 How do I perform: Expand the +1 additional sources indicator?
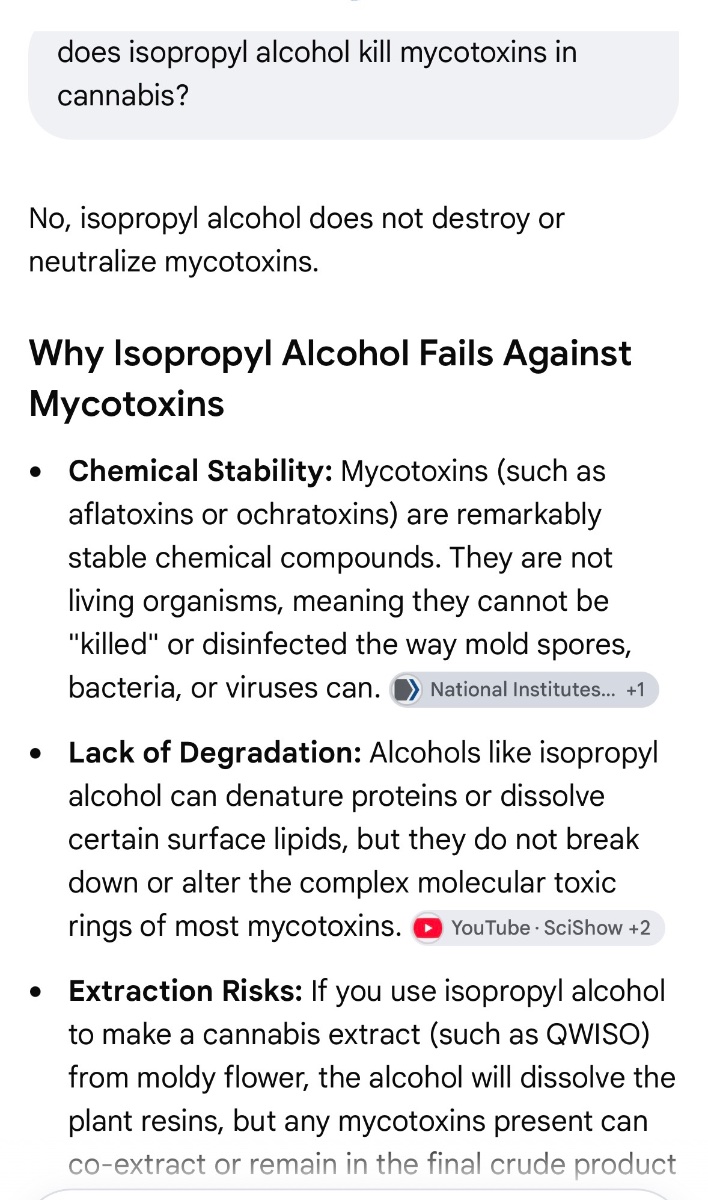click(635, 690)
